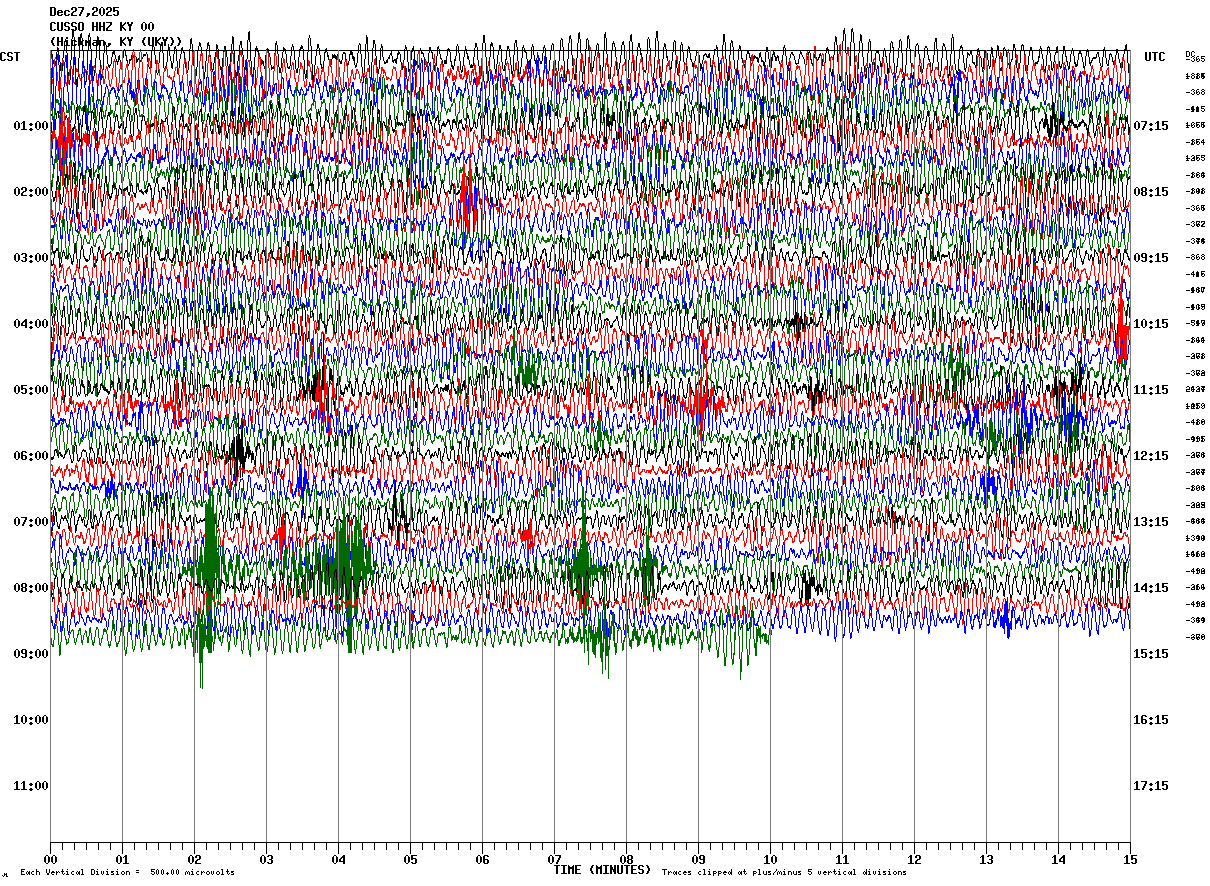Click the 16:15 UTC time label
The height and width of the screenshot is (886, 1210).
[x=1151, y=720]
